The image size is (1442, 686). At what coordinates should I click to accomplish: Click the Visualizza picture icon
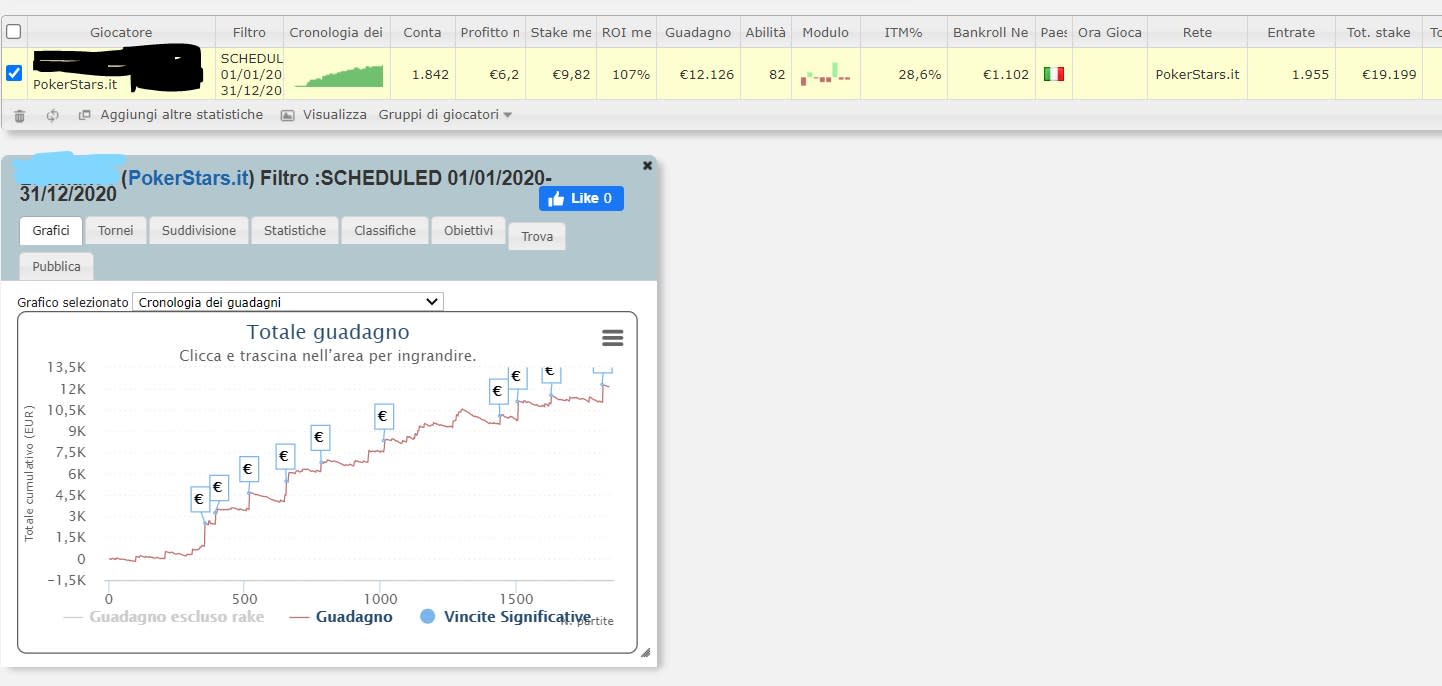tap(287, 115)
